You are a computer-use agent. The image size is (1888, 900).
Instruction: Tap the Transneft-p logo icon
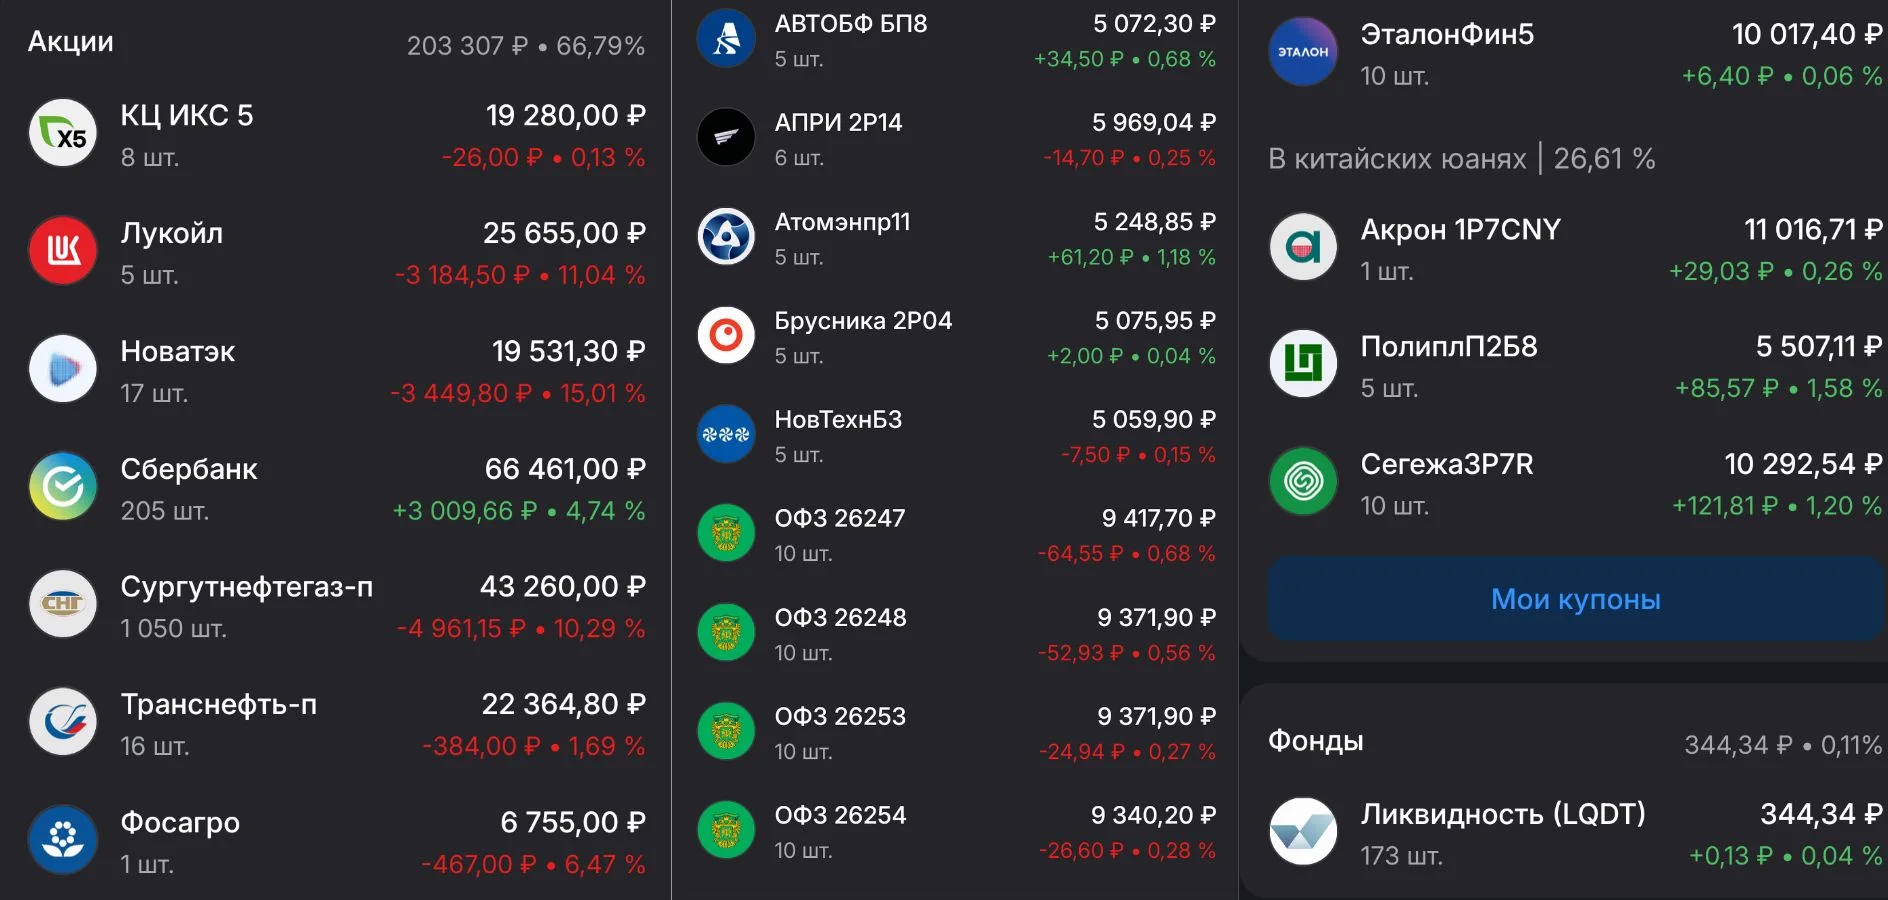coord(63,722)
